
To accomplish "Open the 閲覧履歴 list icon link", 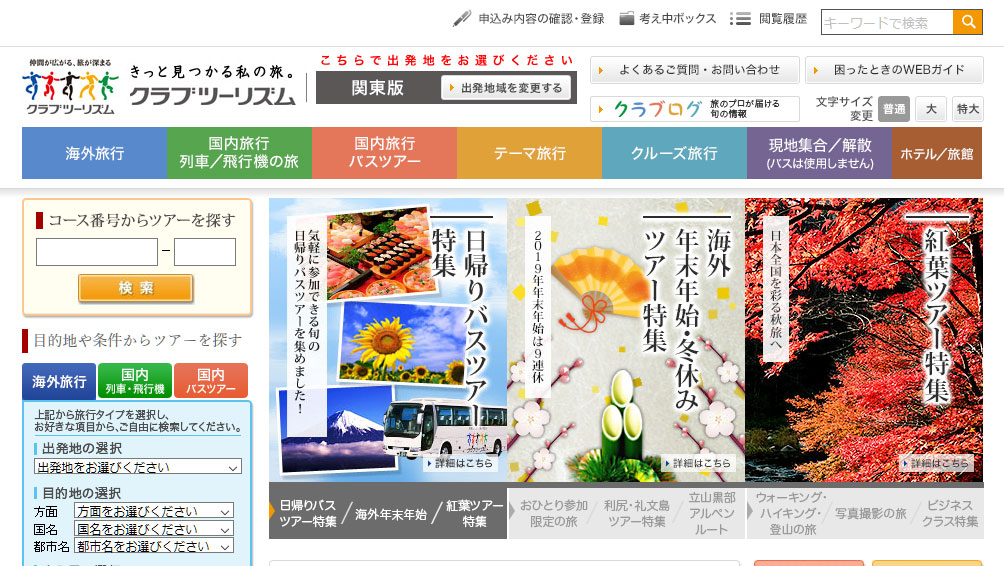I will pos(768,18).
